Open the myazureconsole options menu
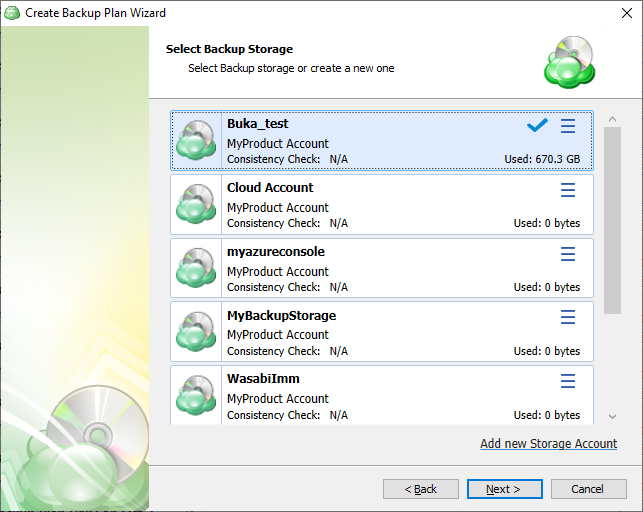643x512 pixels. pyautogui.click(x=568, y=254)
